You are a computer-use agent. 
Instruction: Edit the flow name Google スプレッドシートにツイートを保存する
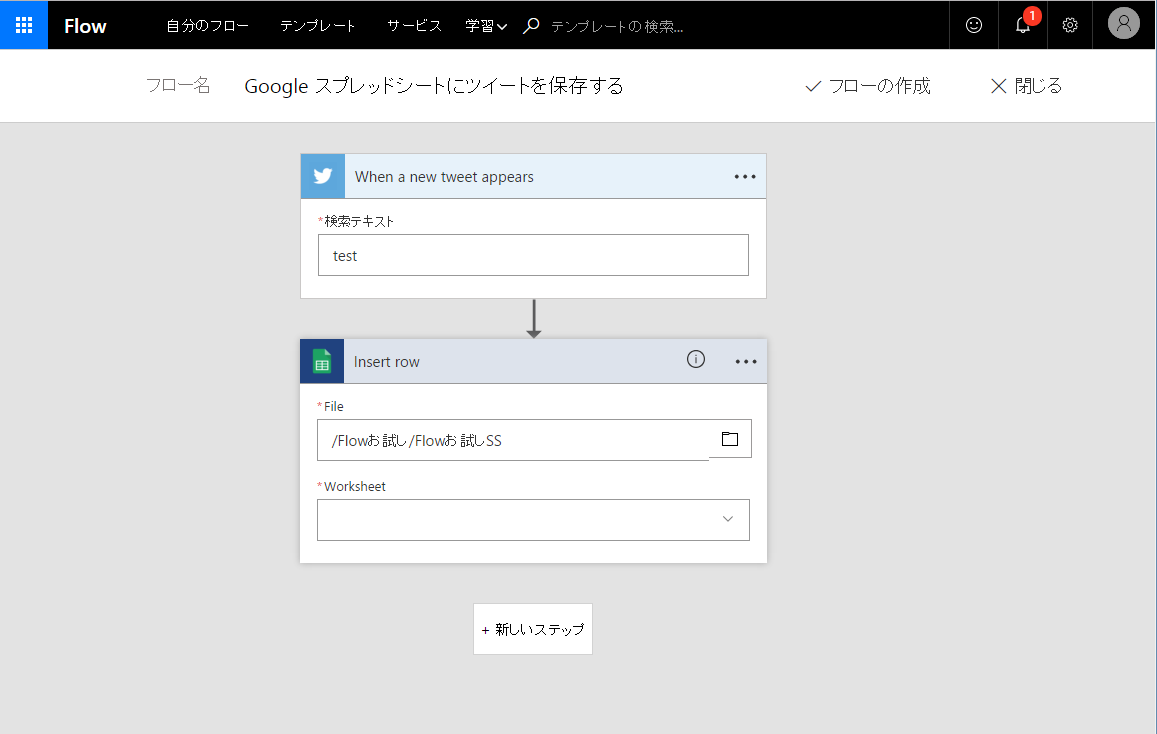point(434,86)
